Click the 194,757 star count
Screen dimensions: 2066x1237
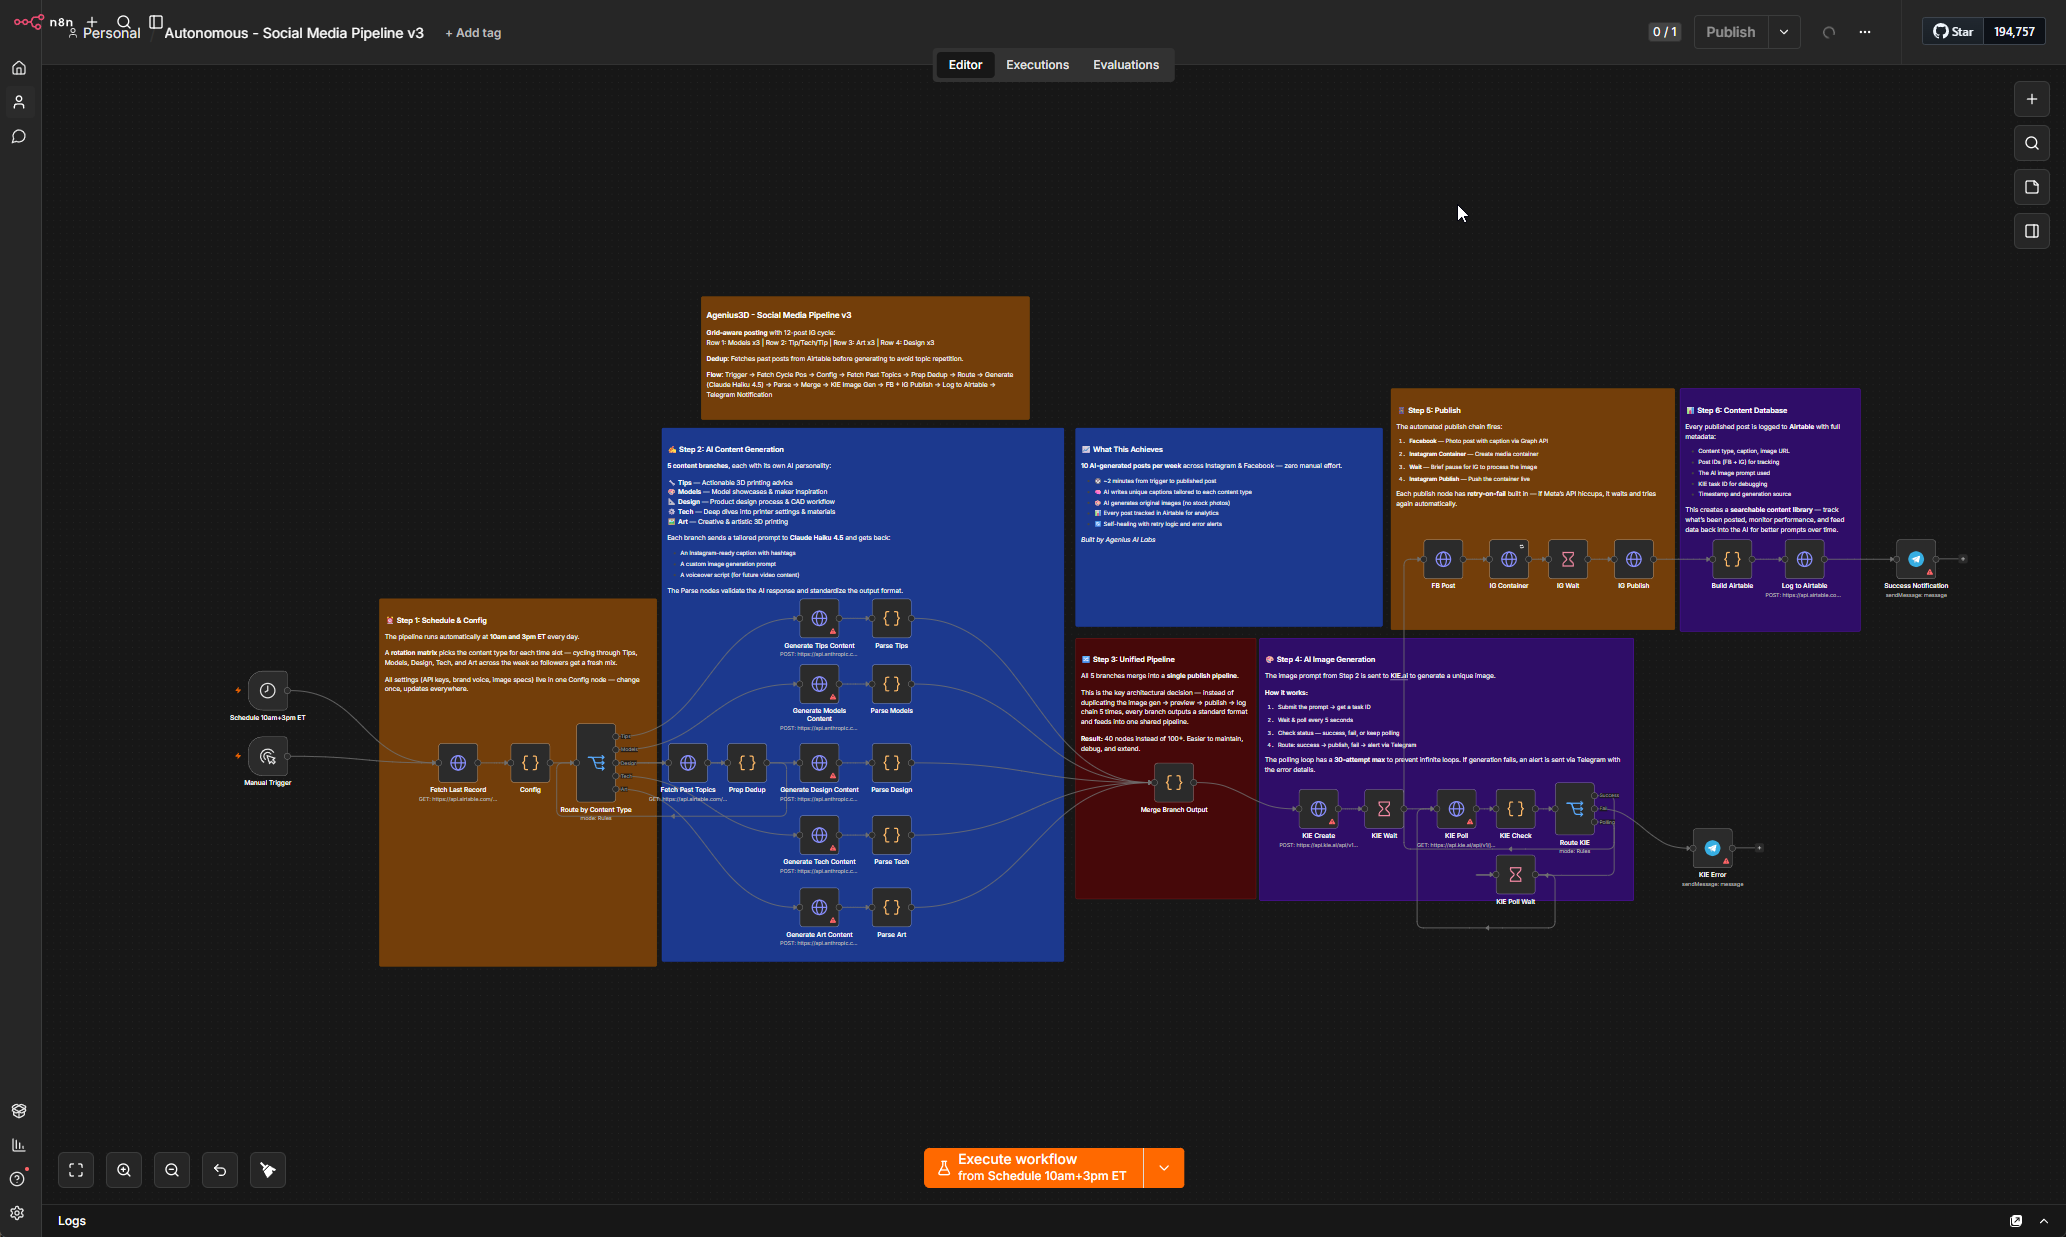(2014, 32)
